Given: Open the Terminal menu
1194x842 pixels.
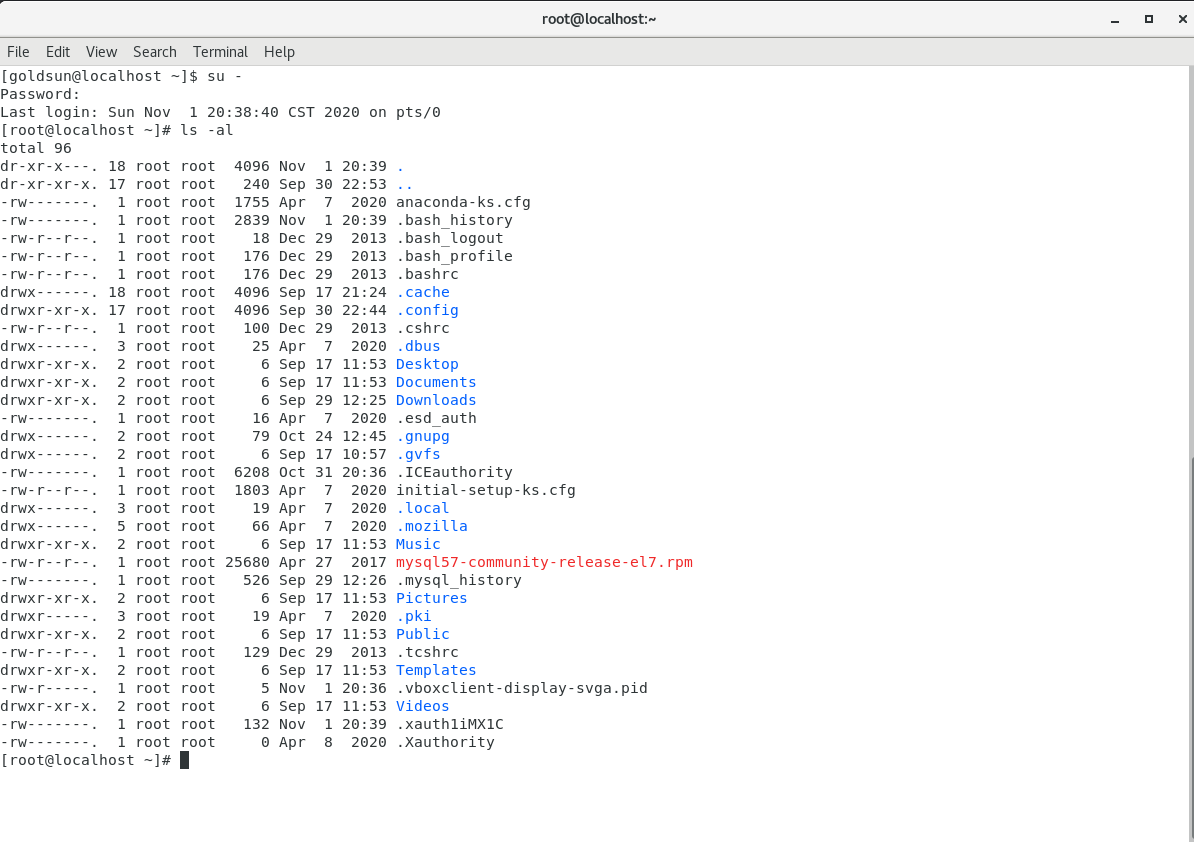Looking at the screenshot, I should tap(220, 52).
